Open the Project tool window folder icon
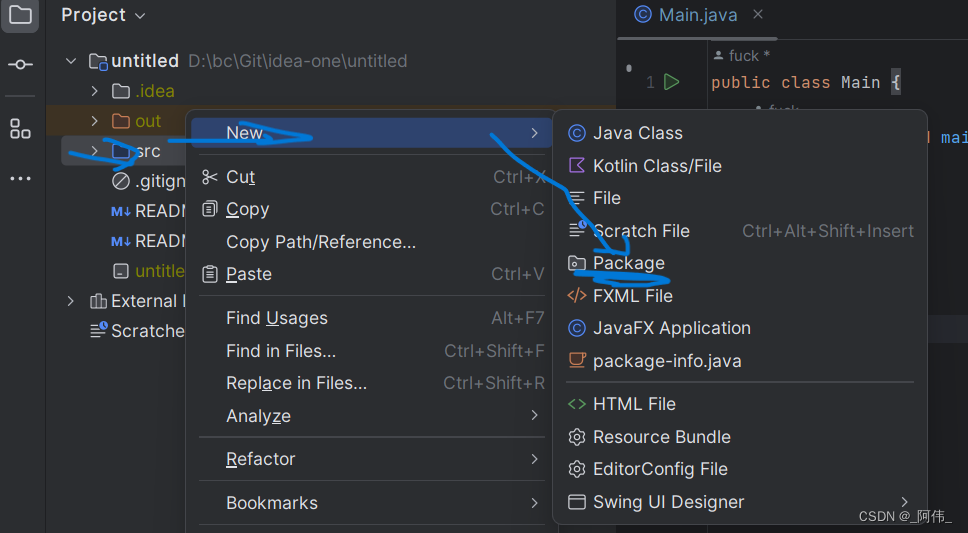The width and height of the screenshot is (968, 533). (x=20, y=14)
